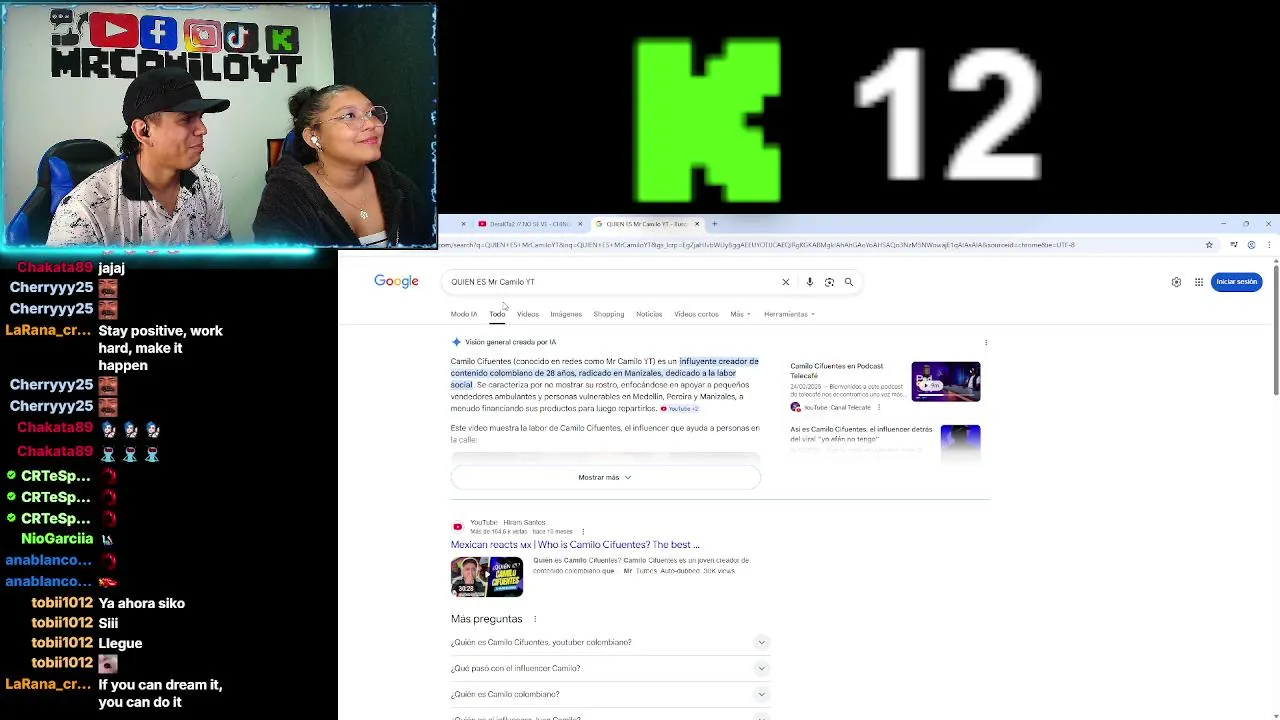Open Mexican reacts Who is Camilo Cifuentes link
The image size is (1280, 720).
(575, 545)
